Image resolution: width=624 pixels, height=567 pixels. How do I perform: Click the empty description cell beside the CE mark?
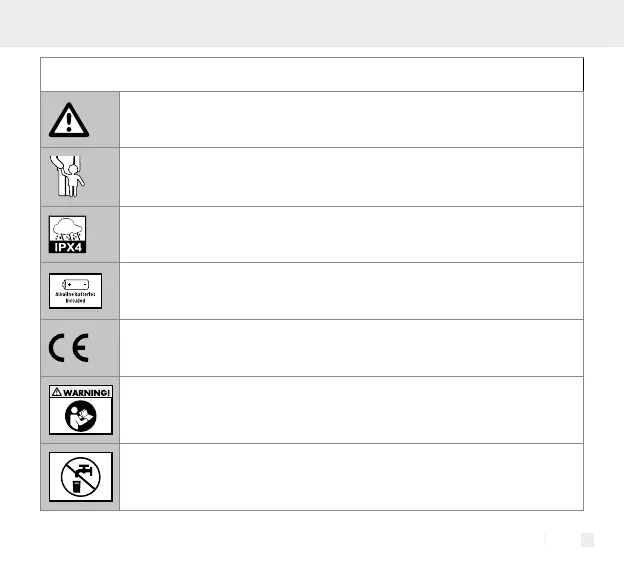pos(350,347)
